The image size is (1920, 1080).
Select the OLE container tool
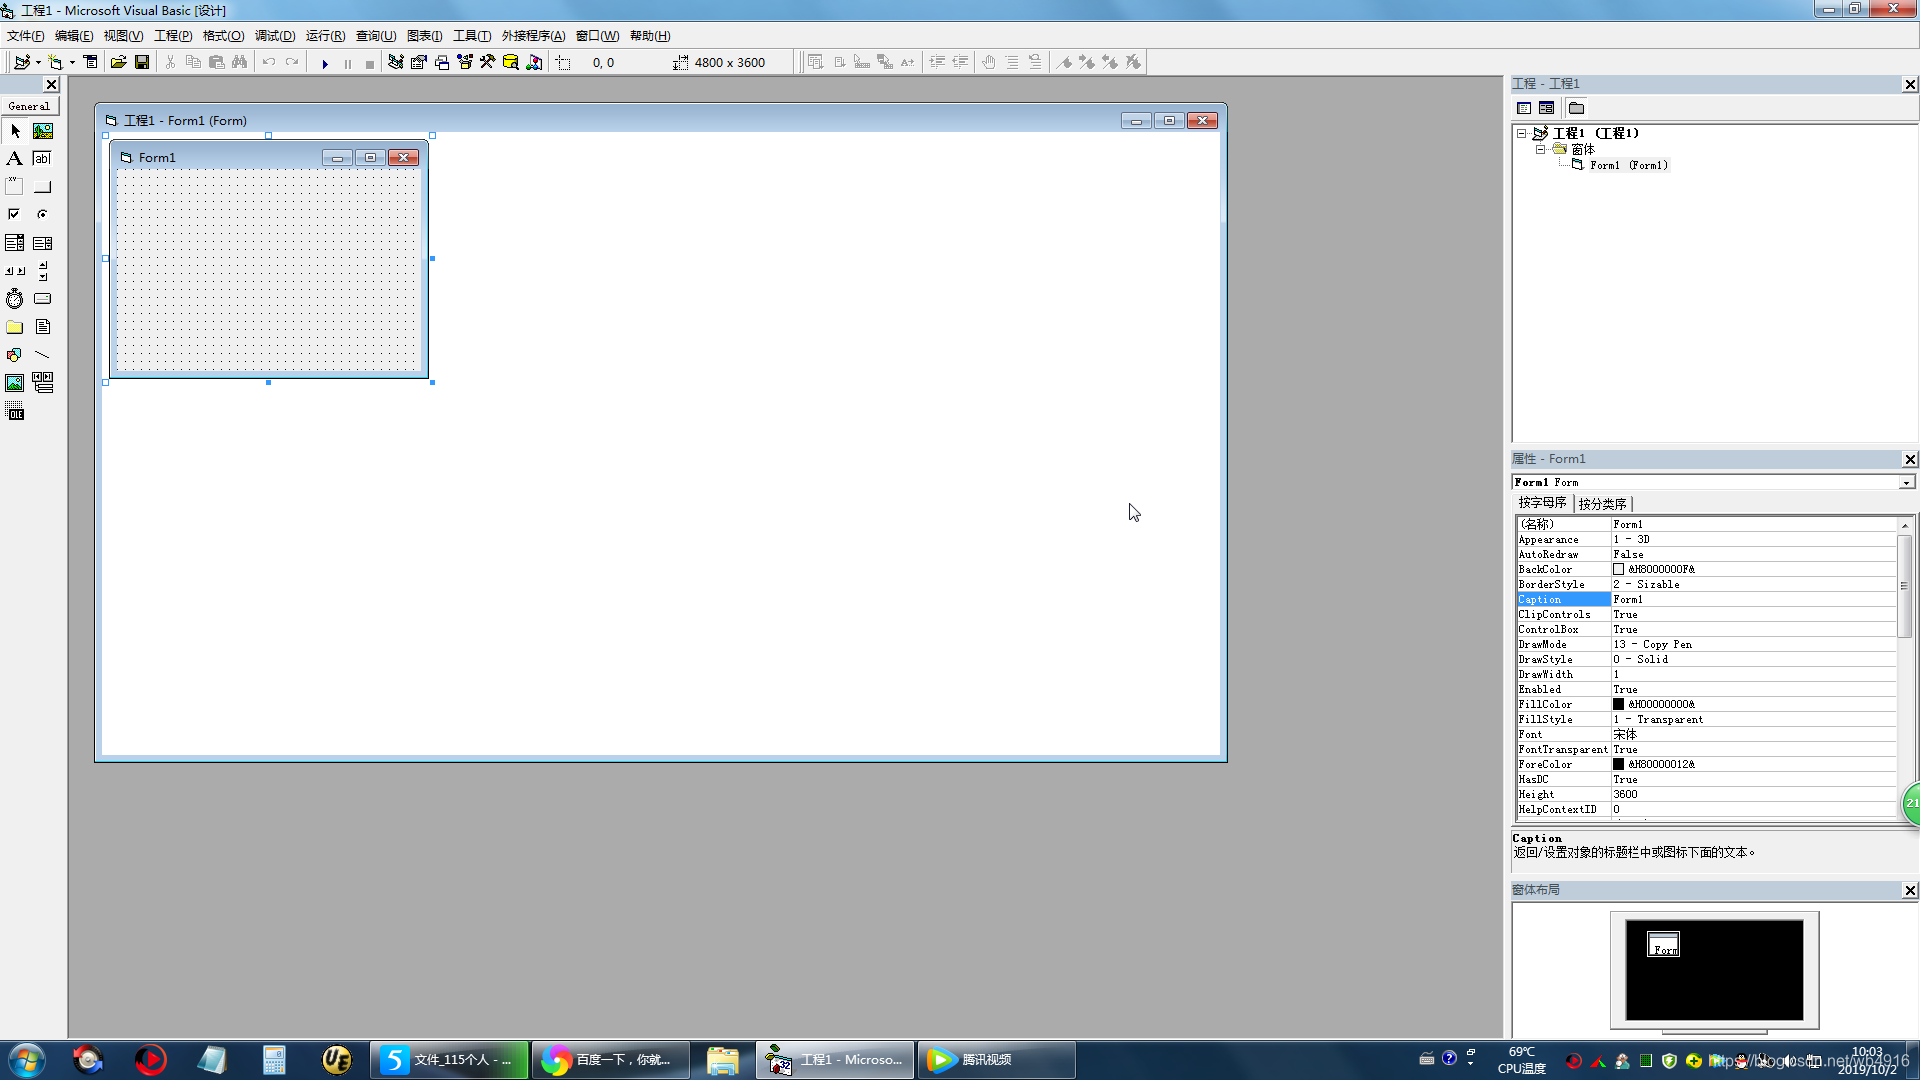click(x=15, y=411)
